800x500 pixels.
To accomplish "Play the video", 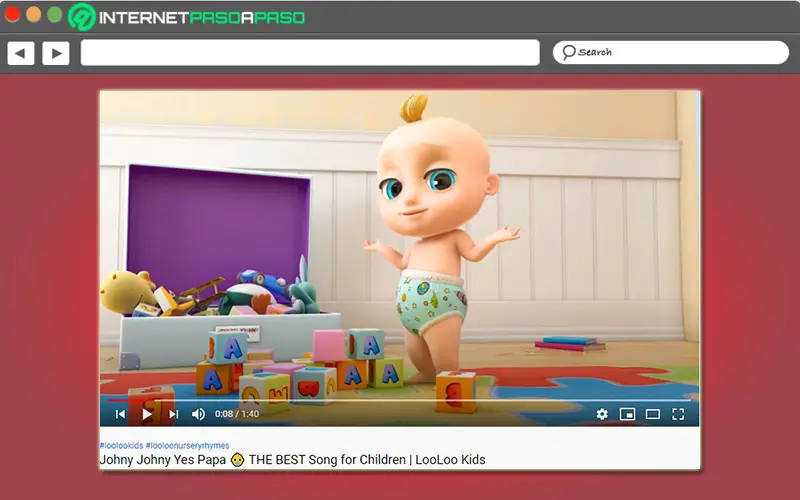I will point(147,414).
